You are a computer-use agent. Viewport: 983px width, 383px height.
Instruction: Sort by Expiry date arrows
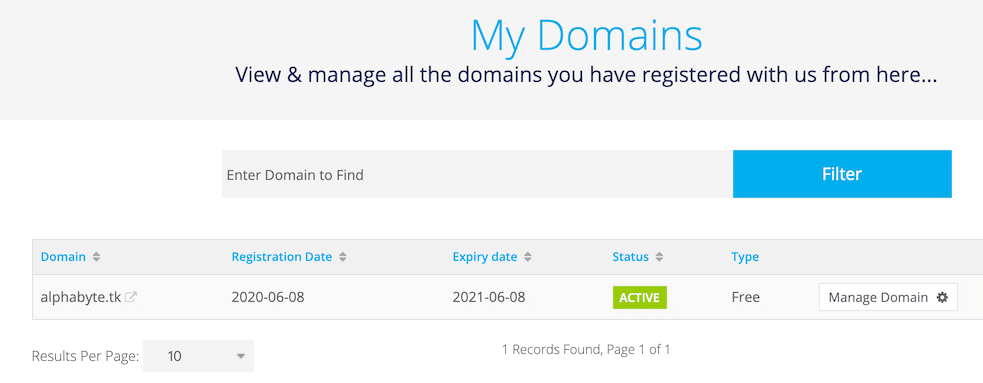[x=528, y=257]
